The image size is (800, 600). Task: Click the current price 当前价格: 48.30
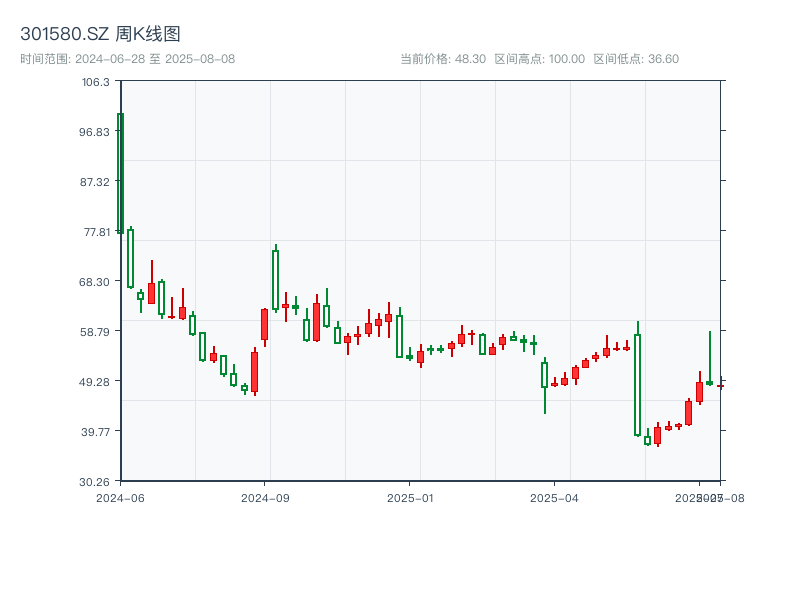(x=442, y=59)
